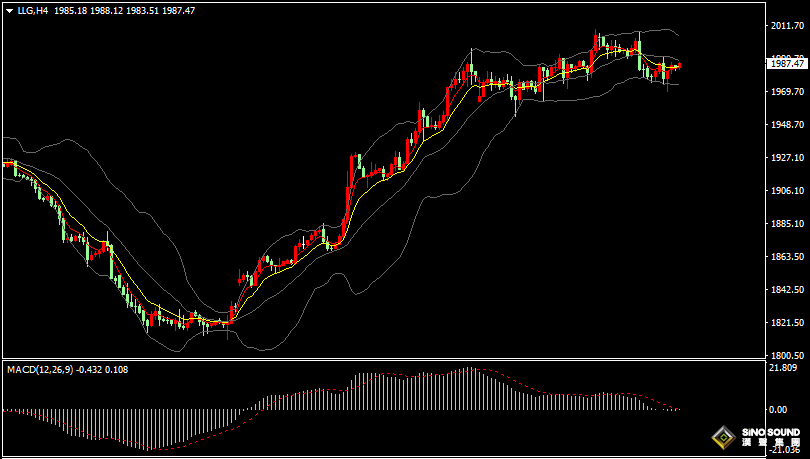Click the 1800.50 price axis label
This screenshot has height=459, width=810.
point(787,356)
